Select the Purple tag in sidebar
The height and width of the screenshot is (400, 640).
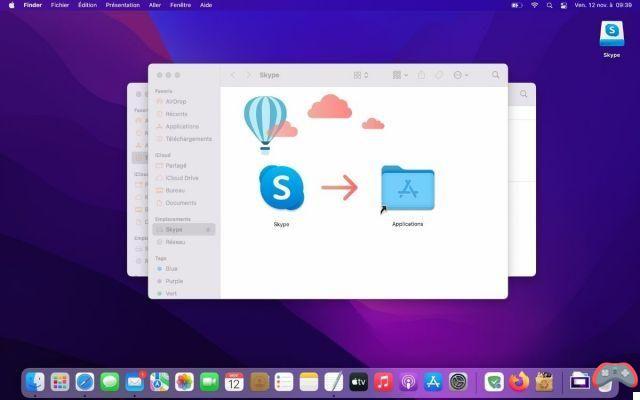pos(174,281)
